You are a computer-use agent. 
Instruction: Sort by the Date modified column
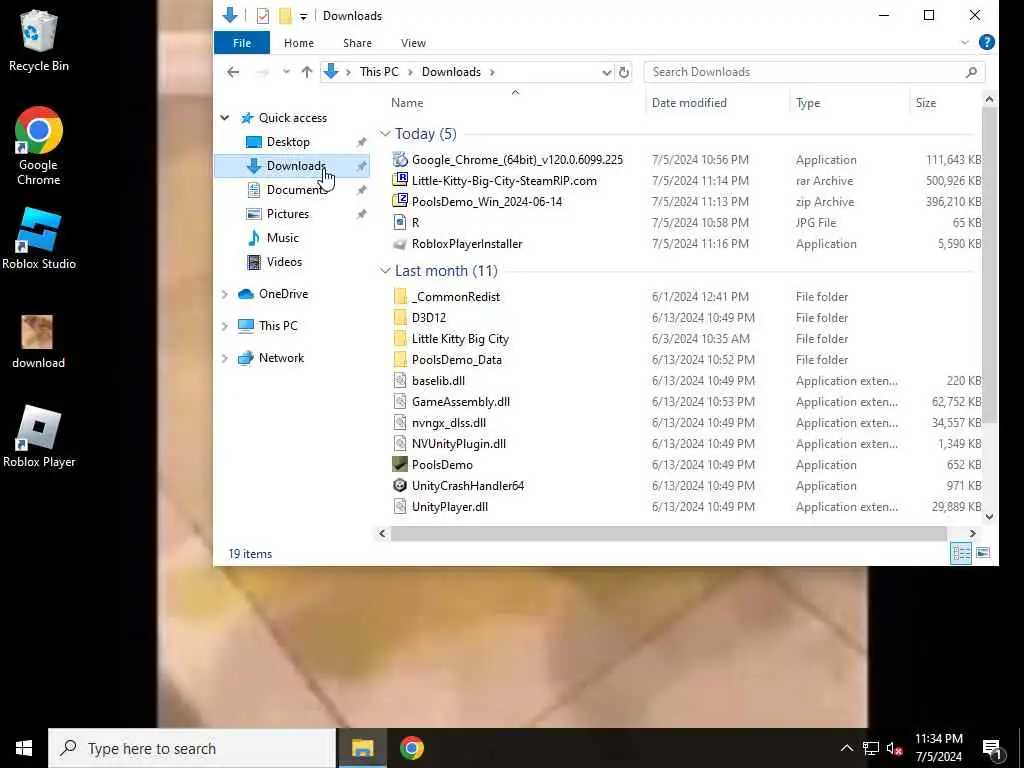tap(689, 103)
